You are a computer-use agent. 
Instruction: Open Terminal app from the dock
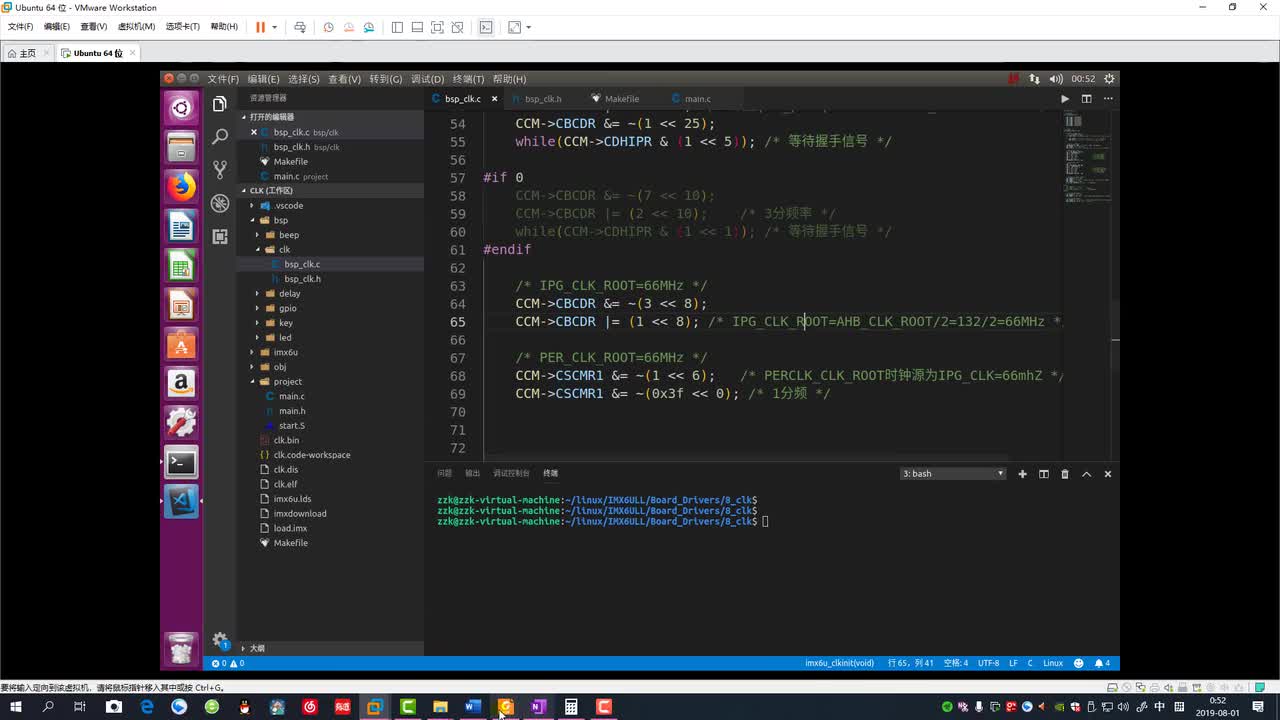click(x=181, y=461)
